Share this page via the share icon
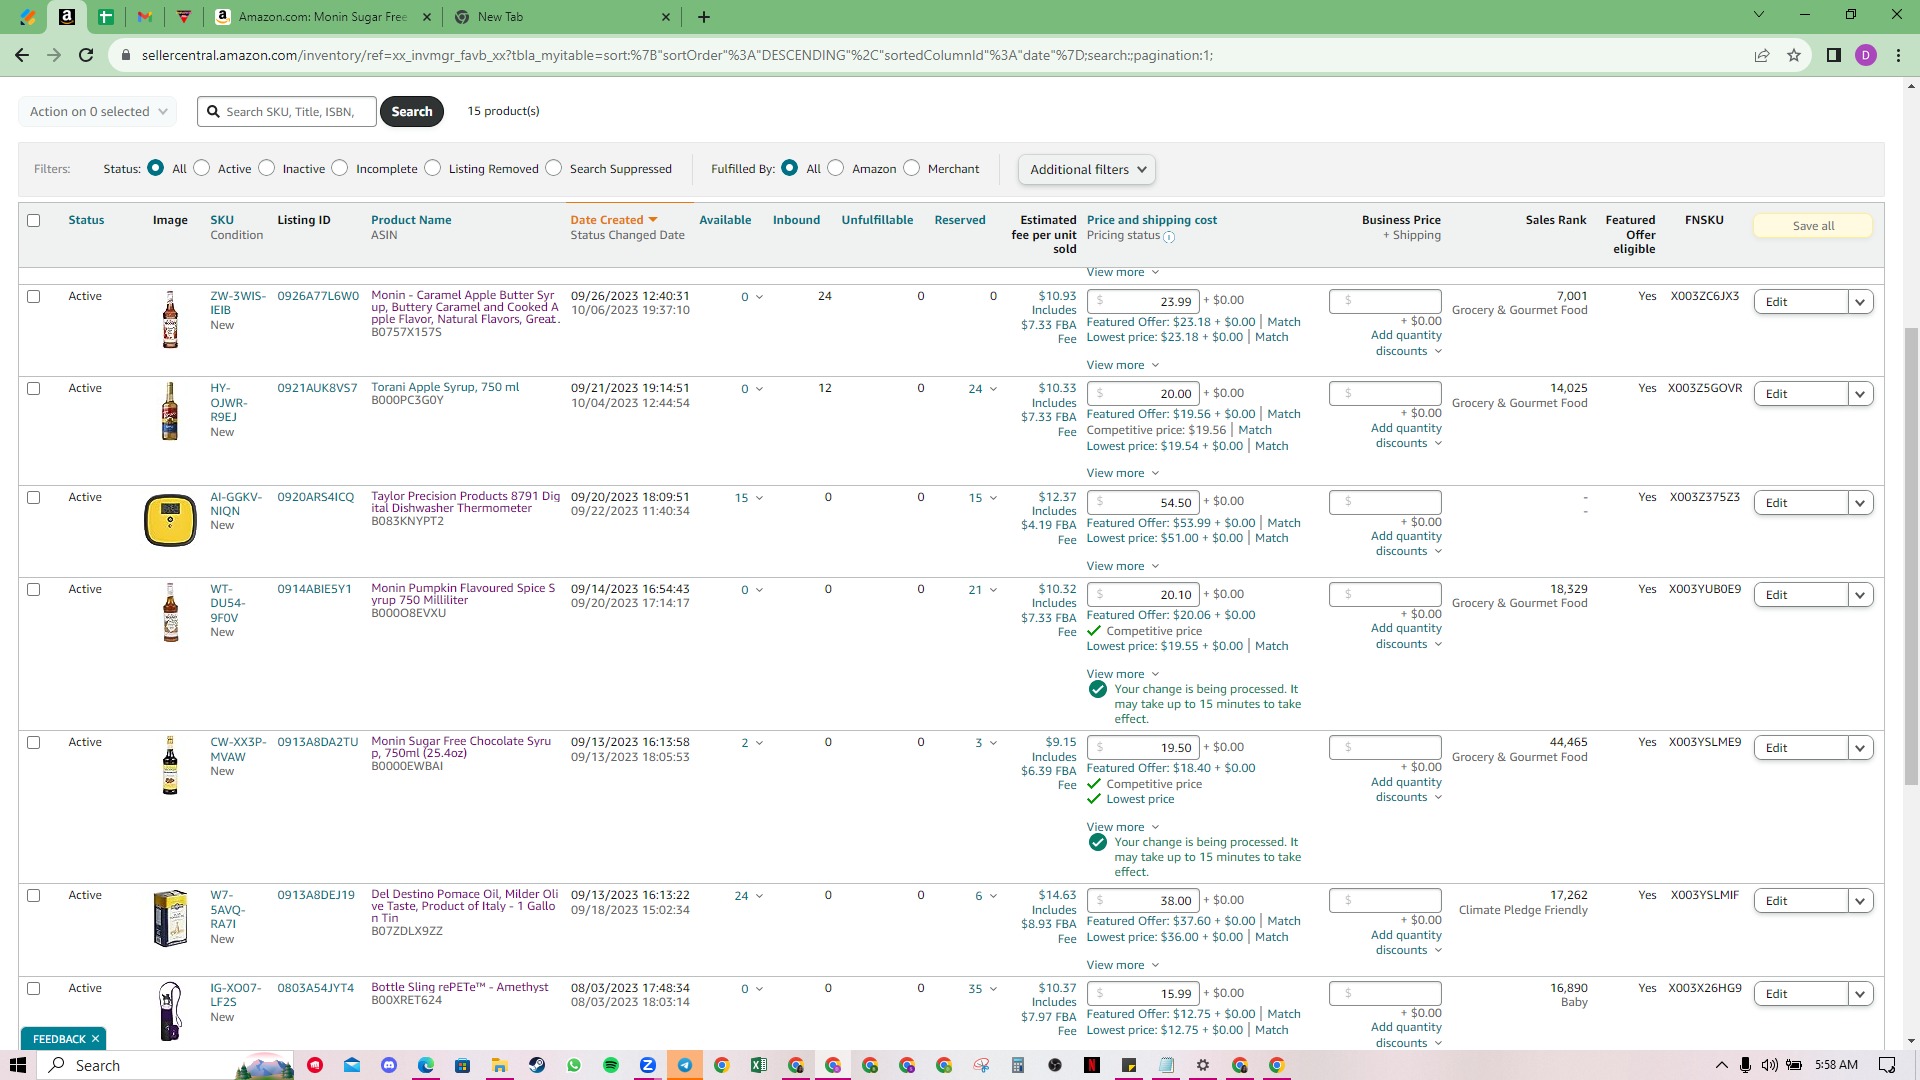Screen dimensions: 1920x1080 [x=1762, y=55]
